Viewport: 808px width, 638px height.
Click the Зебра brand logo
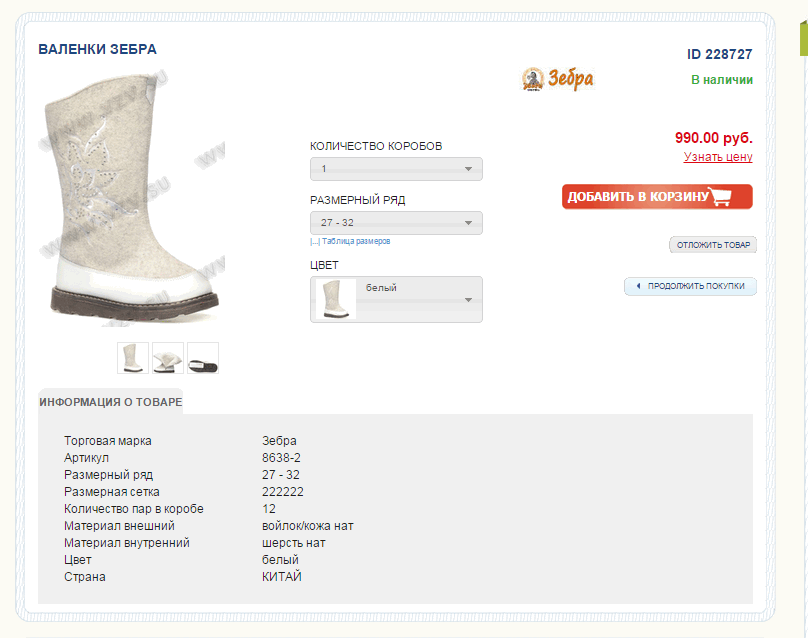[558, 79]
